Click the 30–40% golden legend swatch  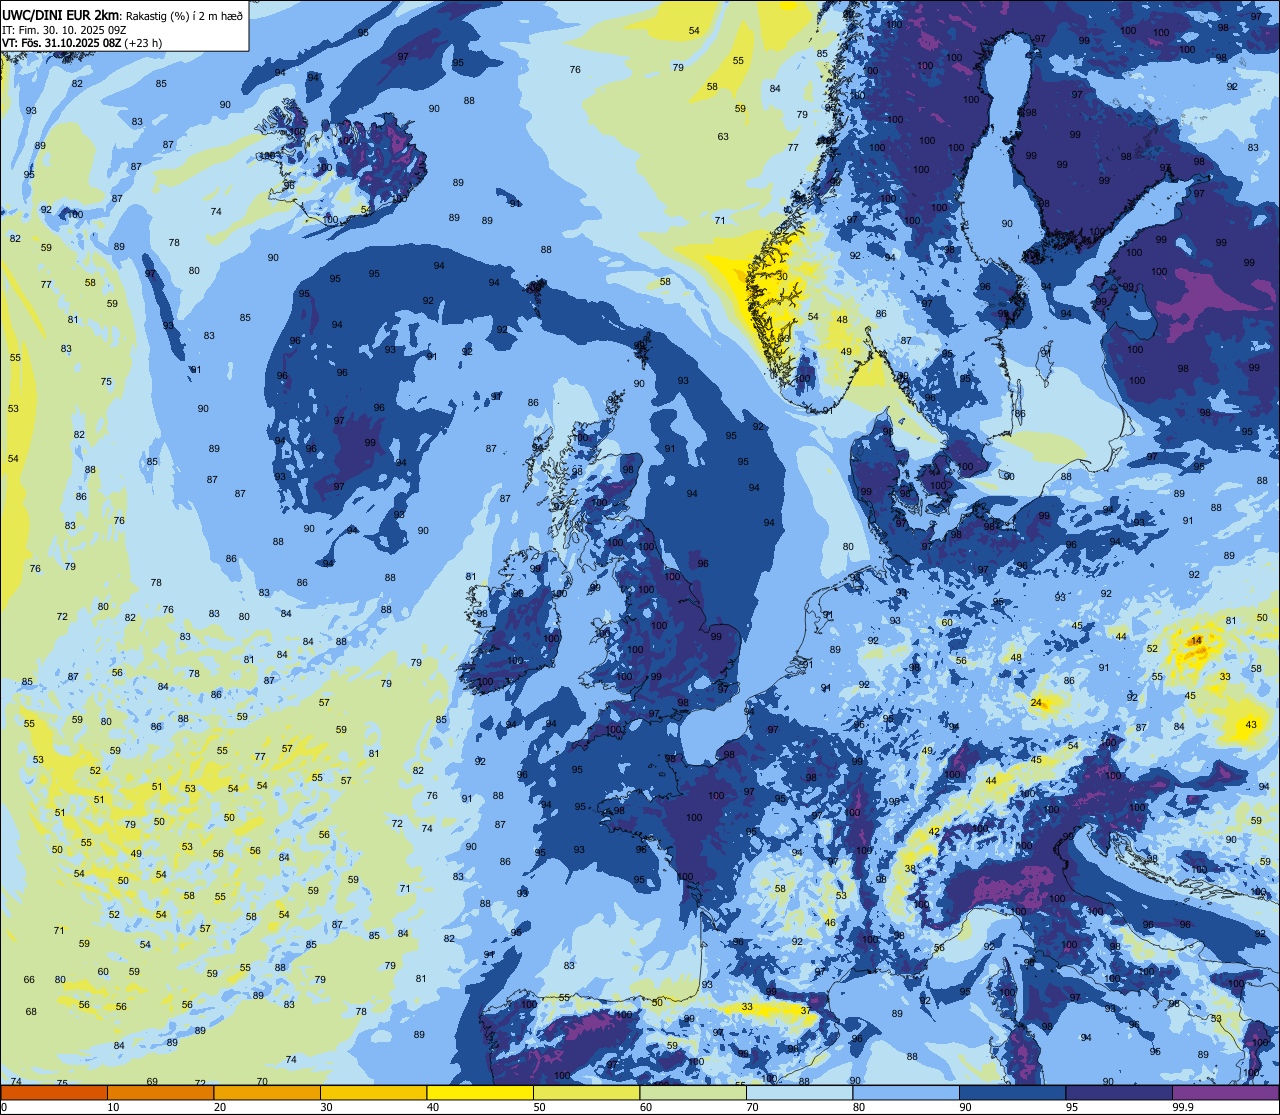point(373,1092)
